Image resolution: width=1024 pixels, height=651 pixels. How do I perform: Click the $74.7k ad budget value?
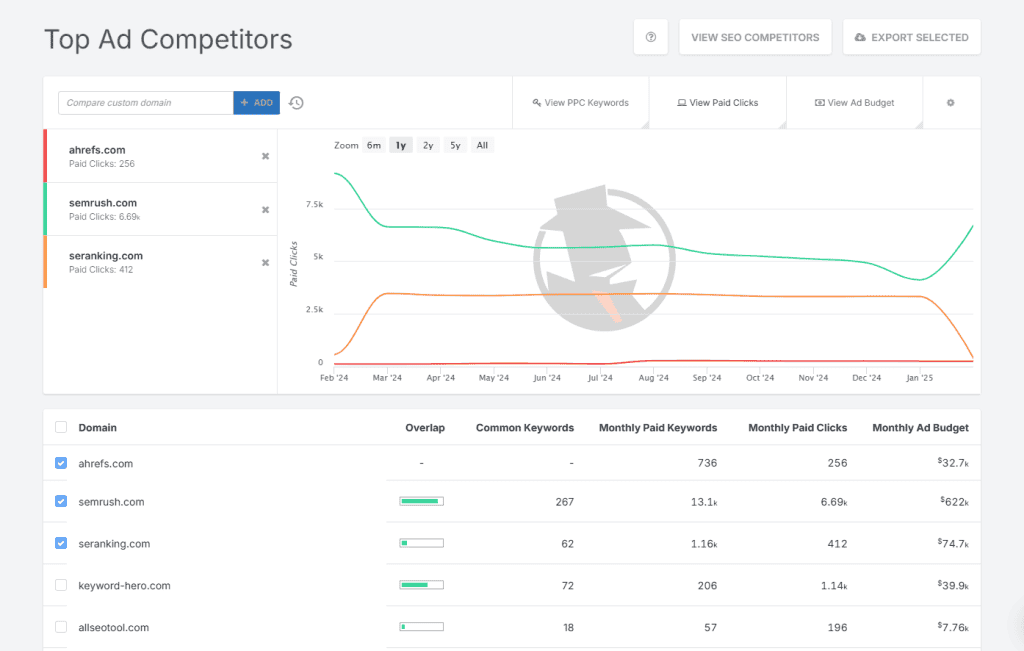(x=953, y=543)
